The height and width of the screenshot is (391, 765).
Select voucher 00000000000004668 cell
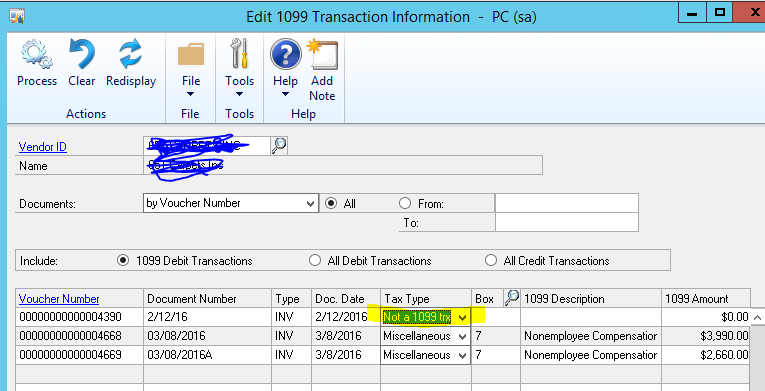(x=80, y=336)
